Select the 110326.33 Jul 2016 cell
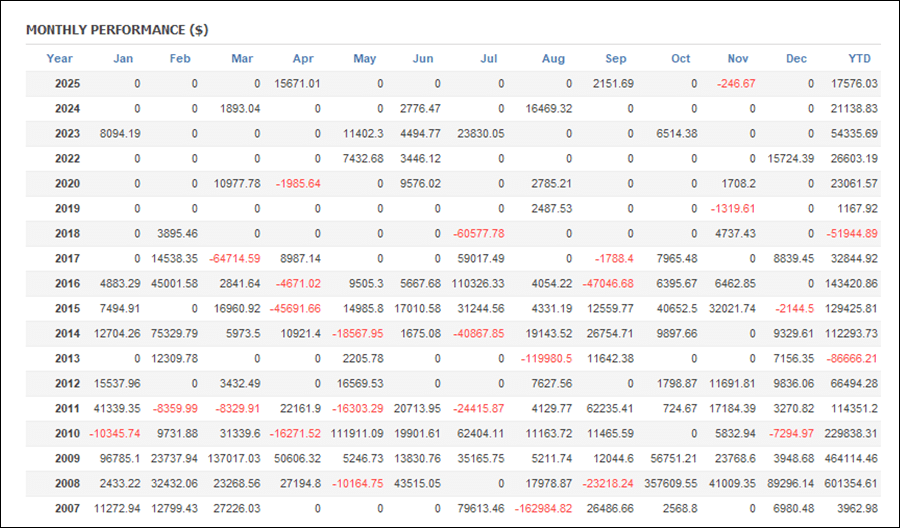900x528 pixels. 477,283
